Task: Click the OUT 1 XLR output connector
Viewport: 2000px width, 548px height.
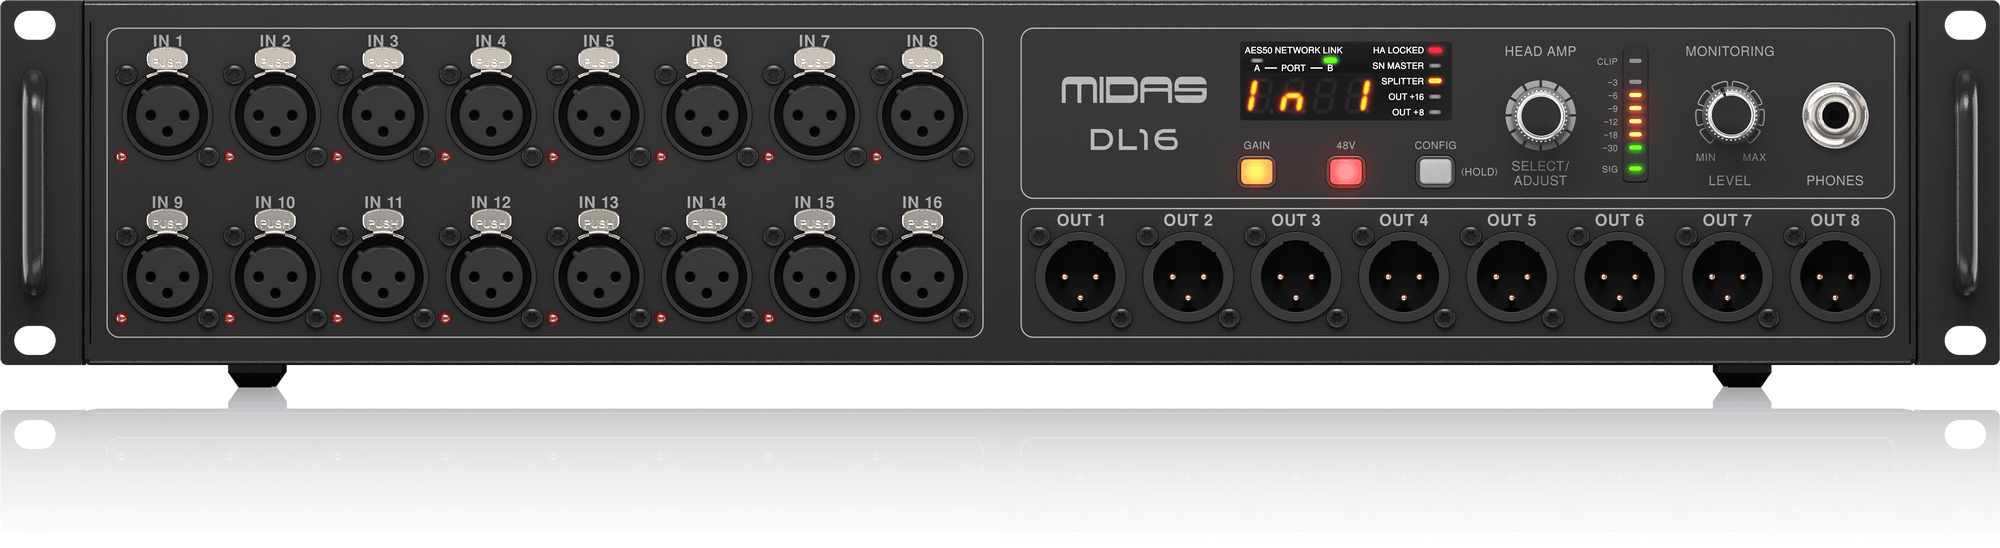Action: [x=1081, y=278]
